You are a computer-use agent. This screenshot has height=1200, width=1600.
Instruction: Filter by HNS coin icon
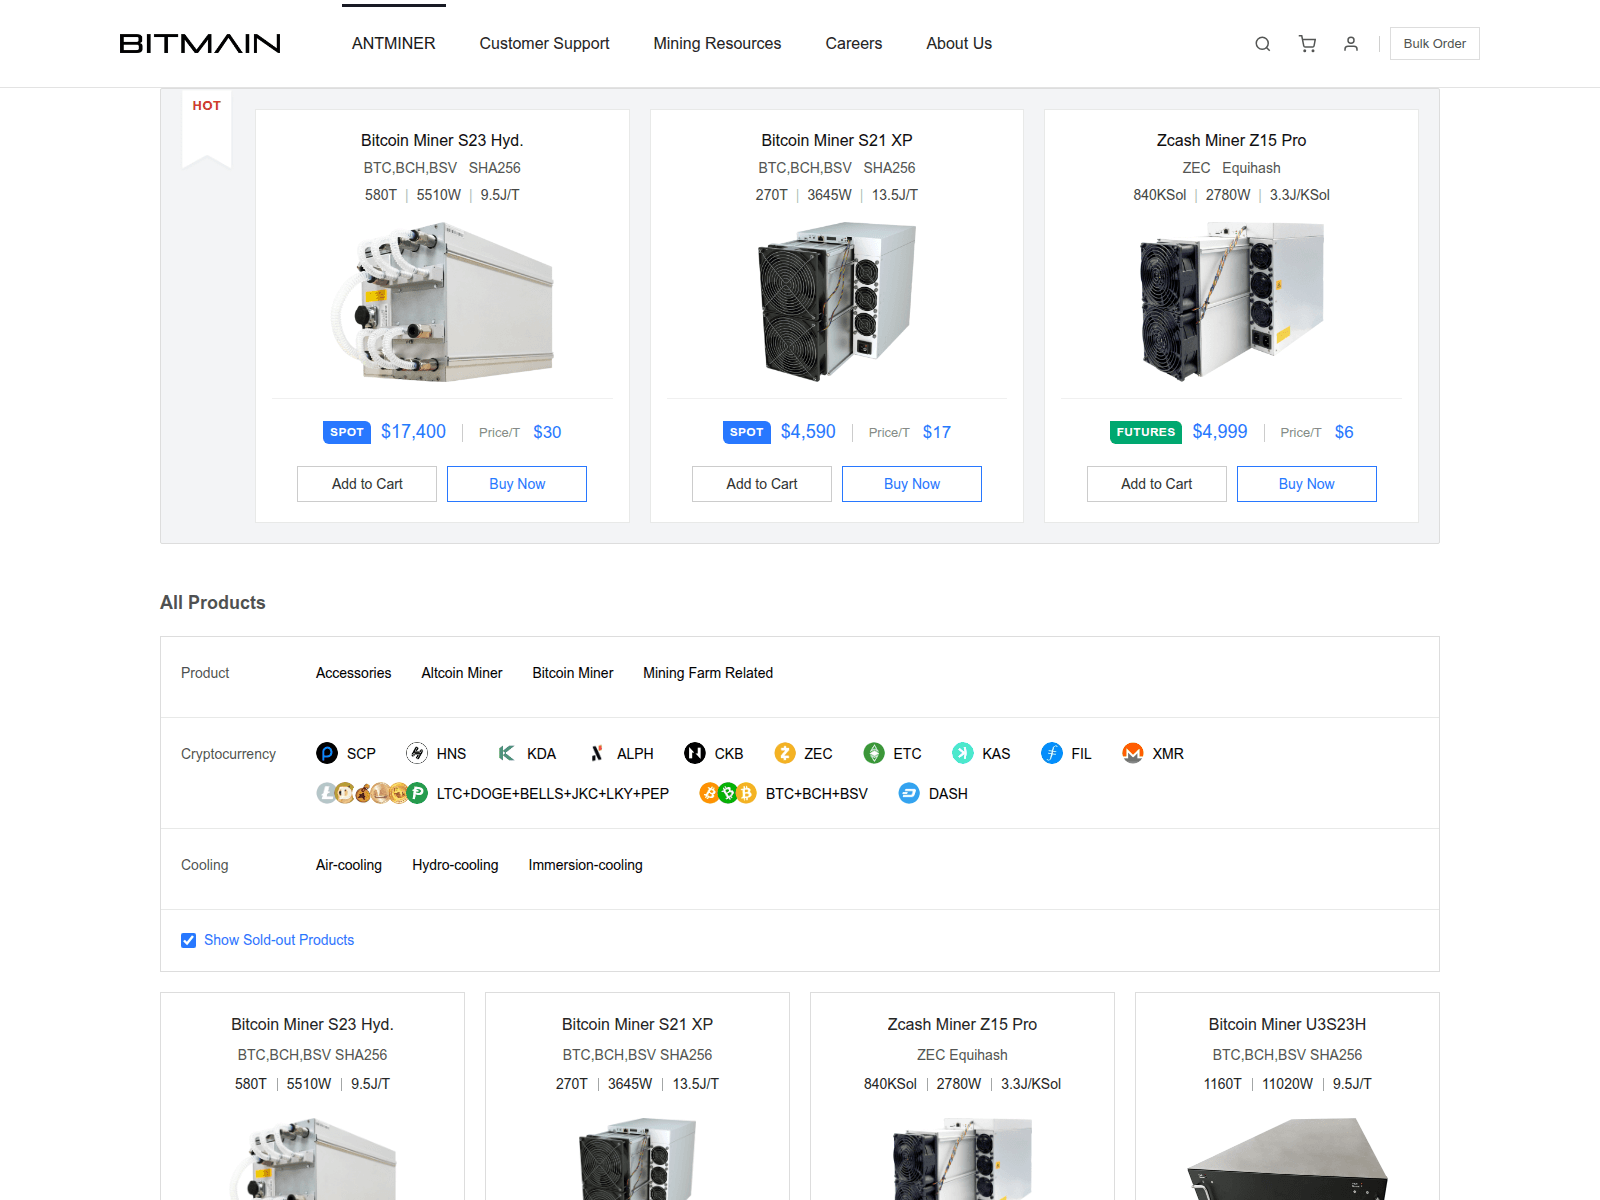pyautogui.click(x=417, y=753)
